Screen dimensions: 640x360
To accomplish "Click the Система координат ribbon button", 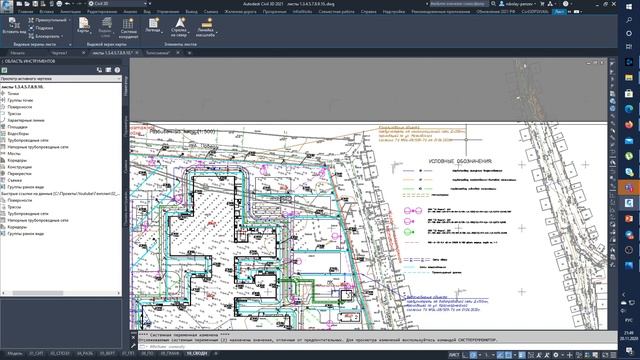I will tap(128, 28).
